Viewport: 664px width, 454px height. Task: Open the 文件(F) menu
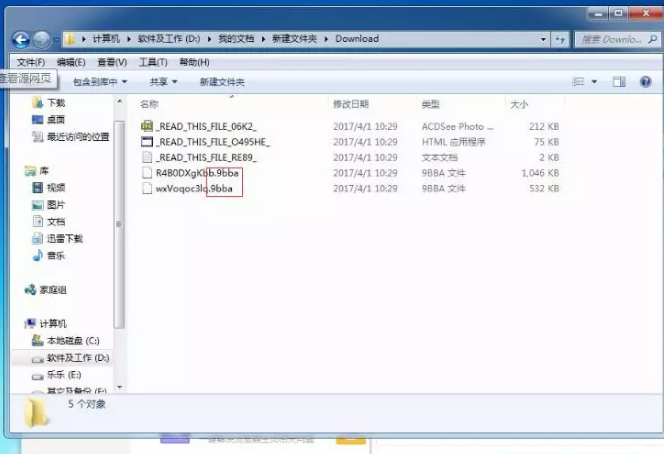click(x=31, y=62)
